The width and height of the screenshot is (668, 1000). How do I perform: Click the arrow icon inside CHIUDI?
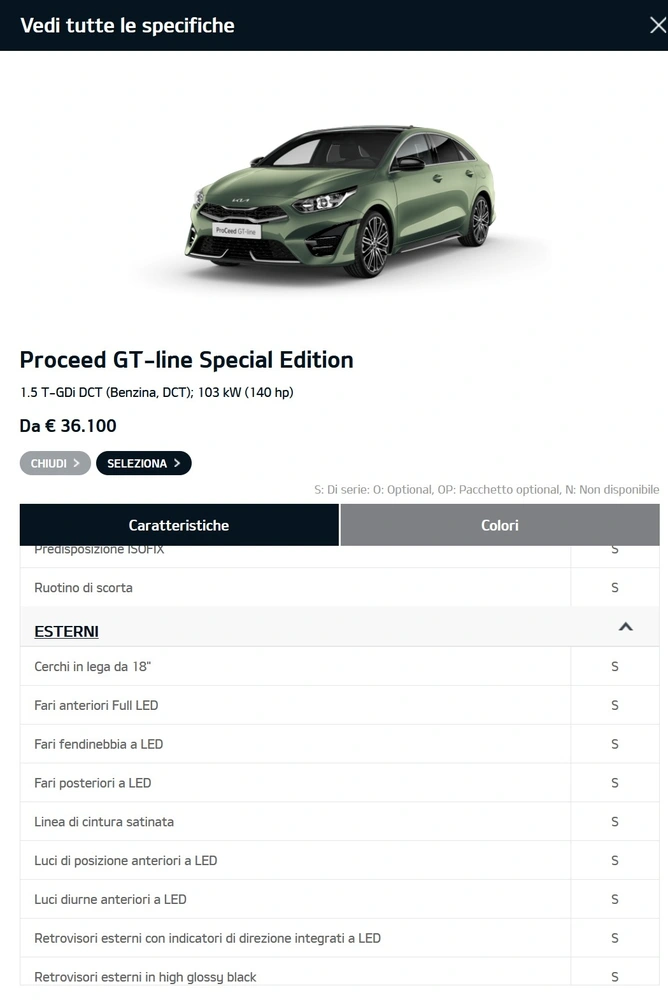coord(77,463)
